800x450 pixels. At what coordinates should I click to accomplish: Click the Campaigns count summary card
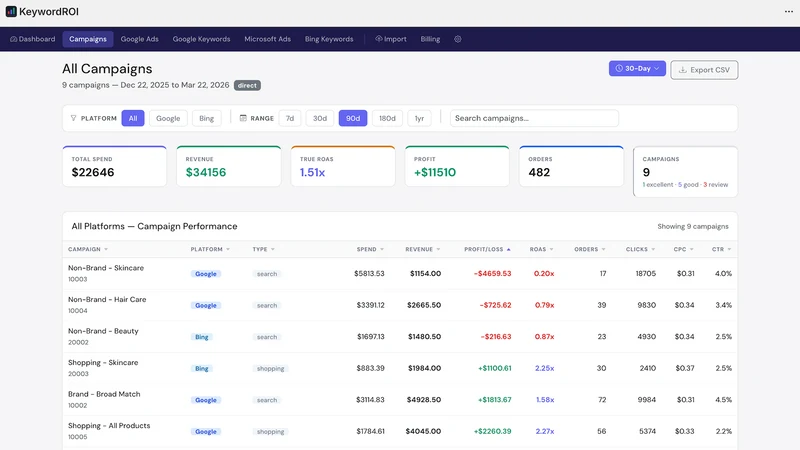[685, 172]
